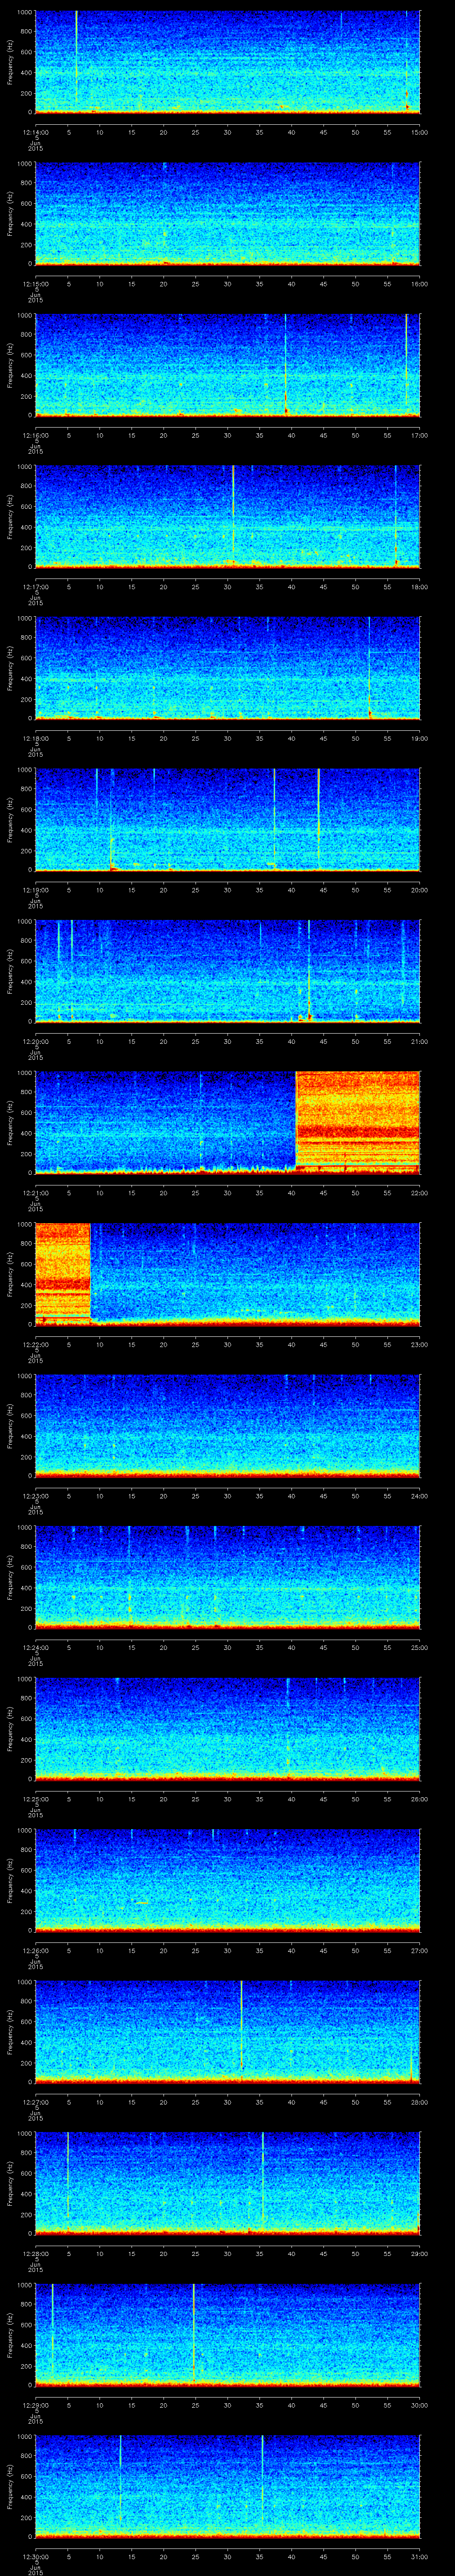Pick the spectrogram panel starting at 12:25:00
Screen dimensions: 455x2576
[x=227, y=1728]
